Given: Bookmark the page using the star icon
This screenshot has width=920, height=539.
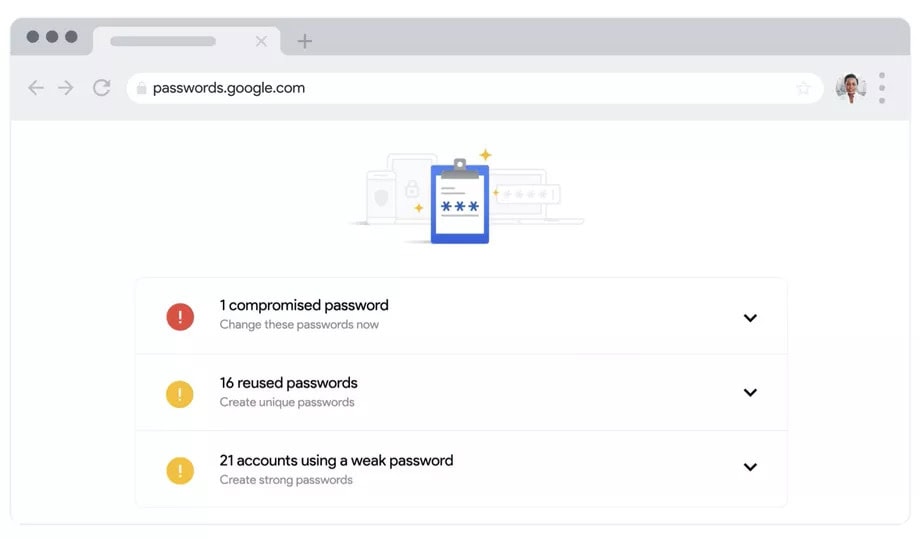Looking at the screenshot, I should click(803, 88).
